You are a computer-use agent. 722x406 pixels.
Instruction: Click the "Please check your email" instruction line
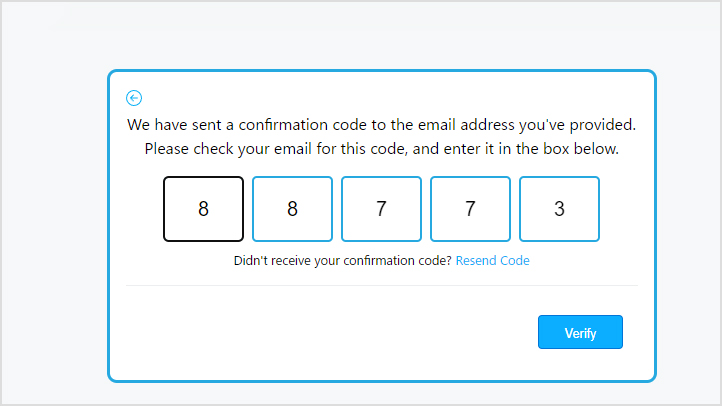click(381, 149)
